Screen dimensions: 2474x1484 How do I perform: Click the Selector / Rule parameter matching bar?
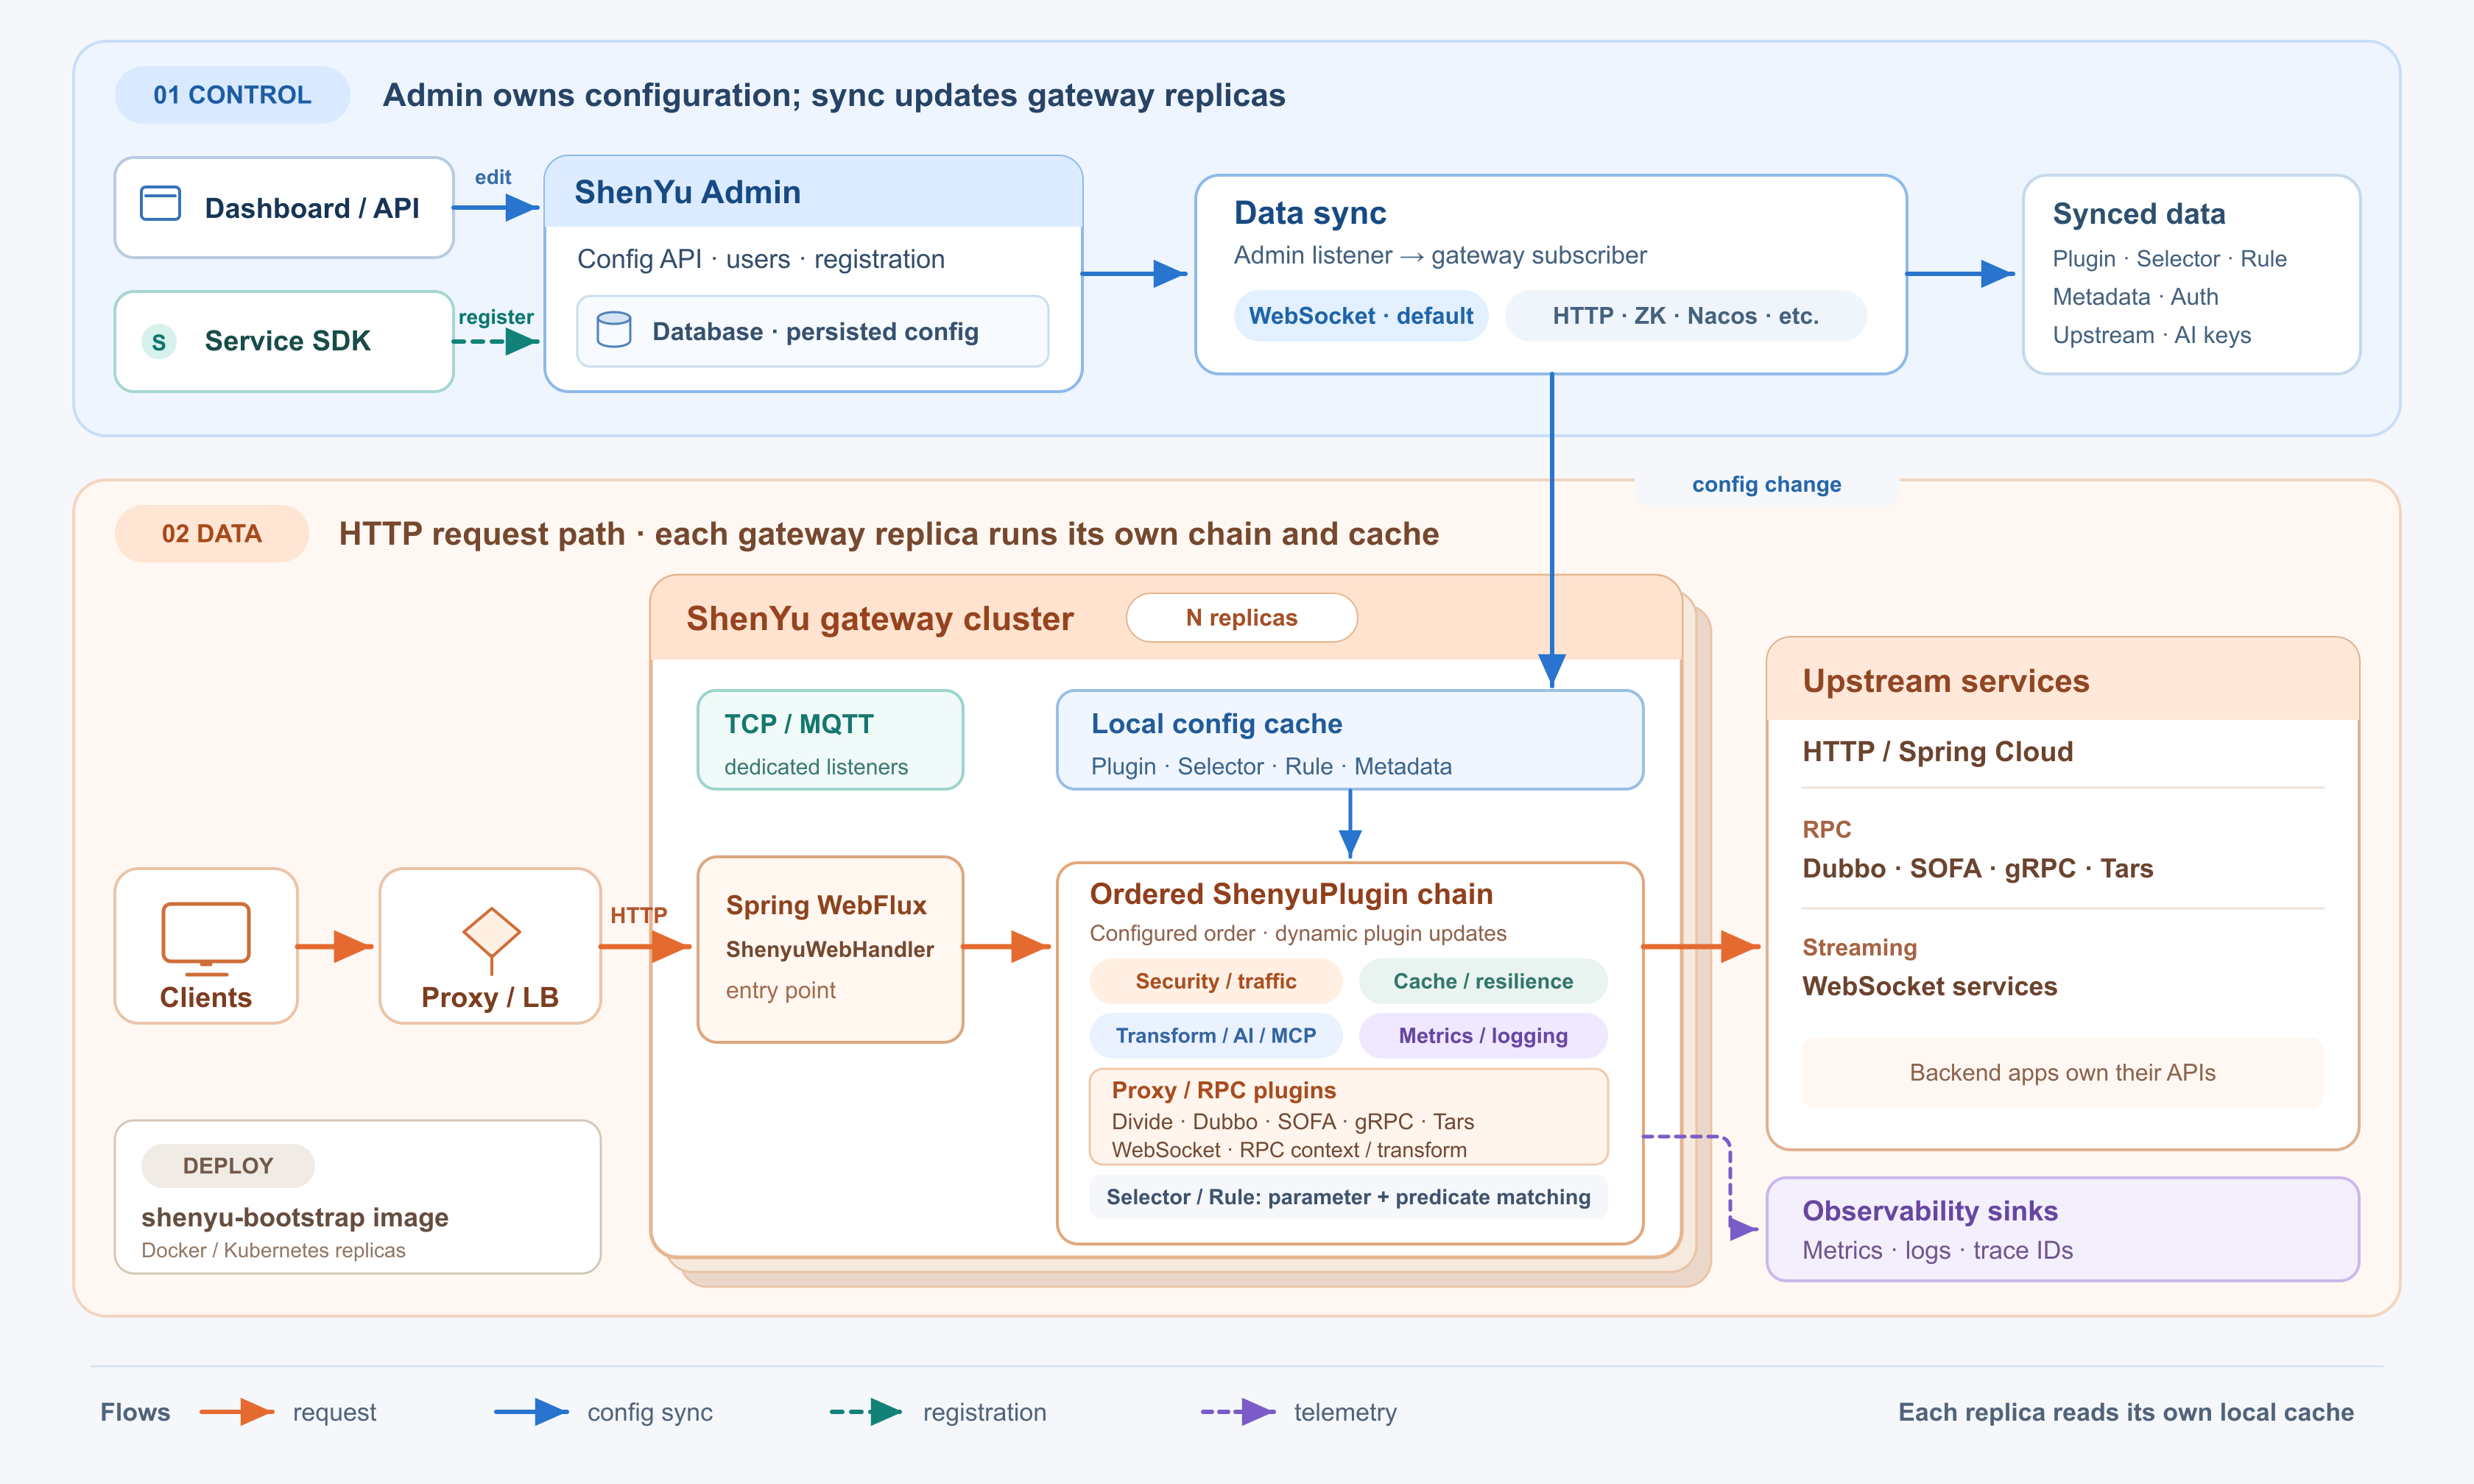tap(1349, 1197)
